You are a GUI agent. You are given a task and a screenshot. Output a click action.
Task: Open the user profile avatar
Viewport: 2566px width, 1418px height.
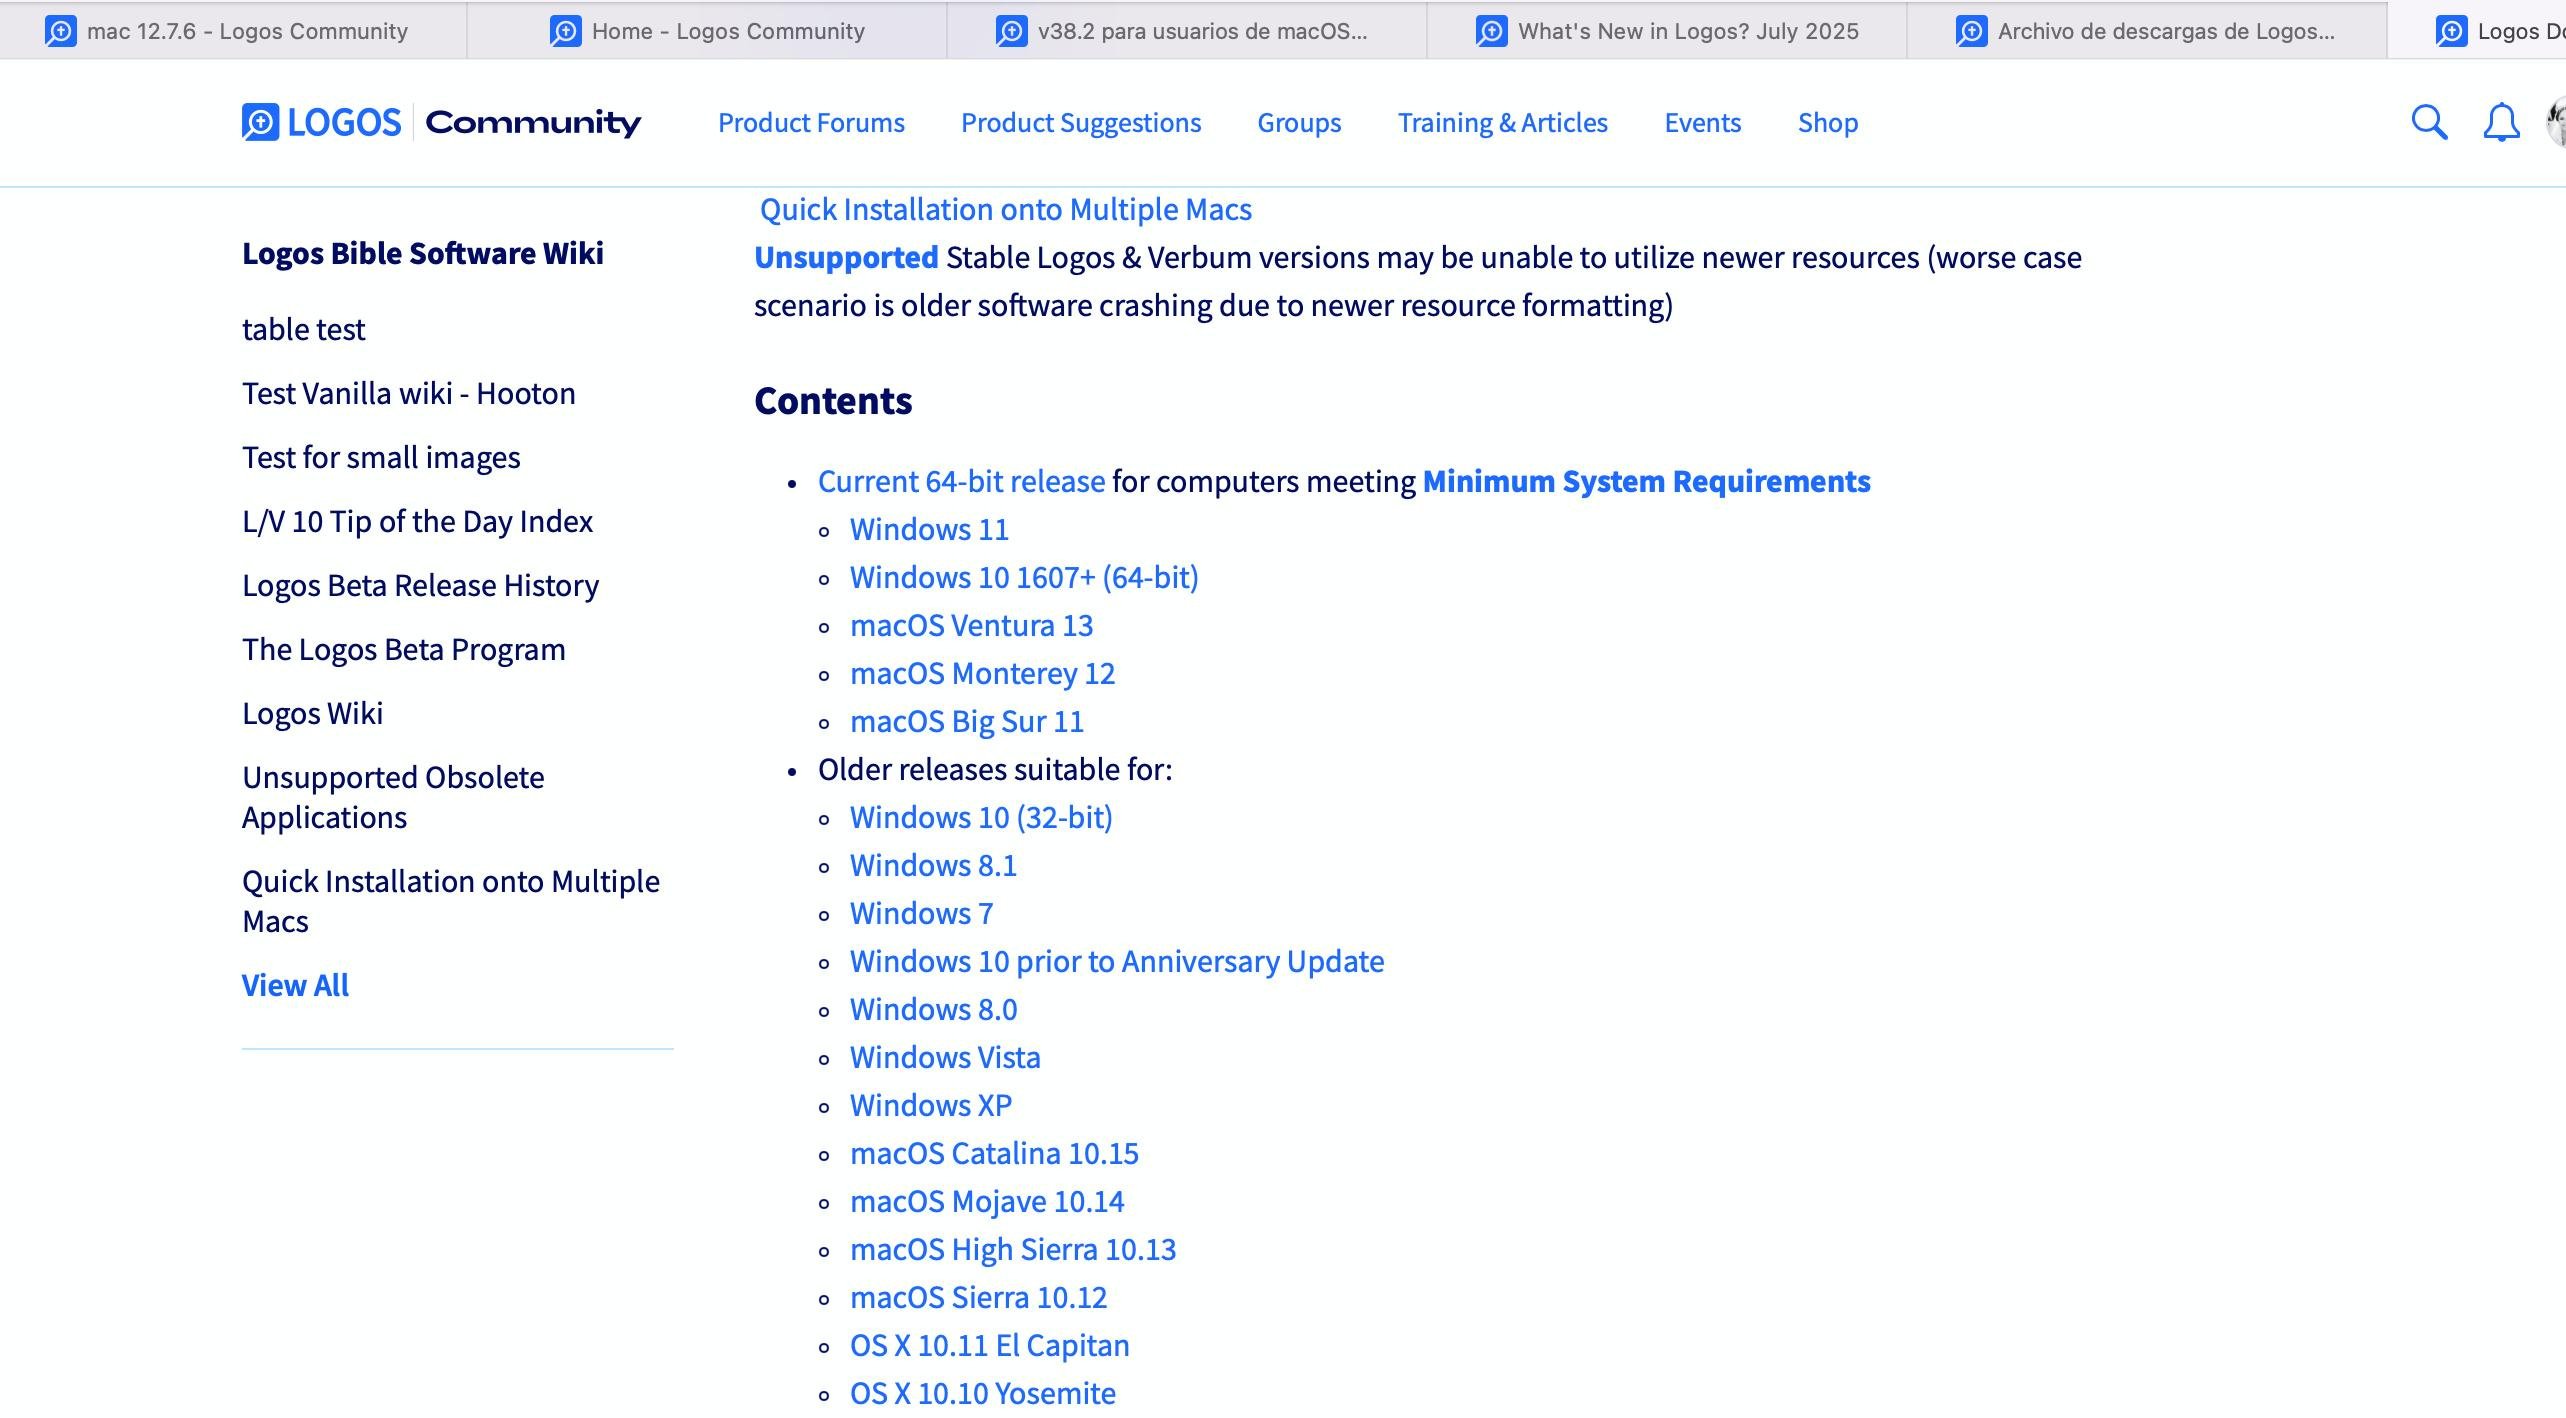(2556, 122)
